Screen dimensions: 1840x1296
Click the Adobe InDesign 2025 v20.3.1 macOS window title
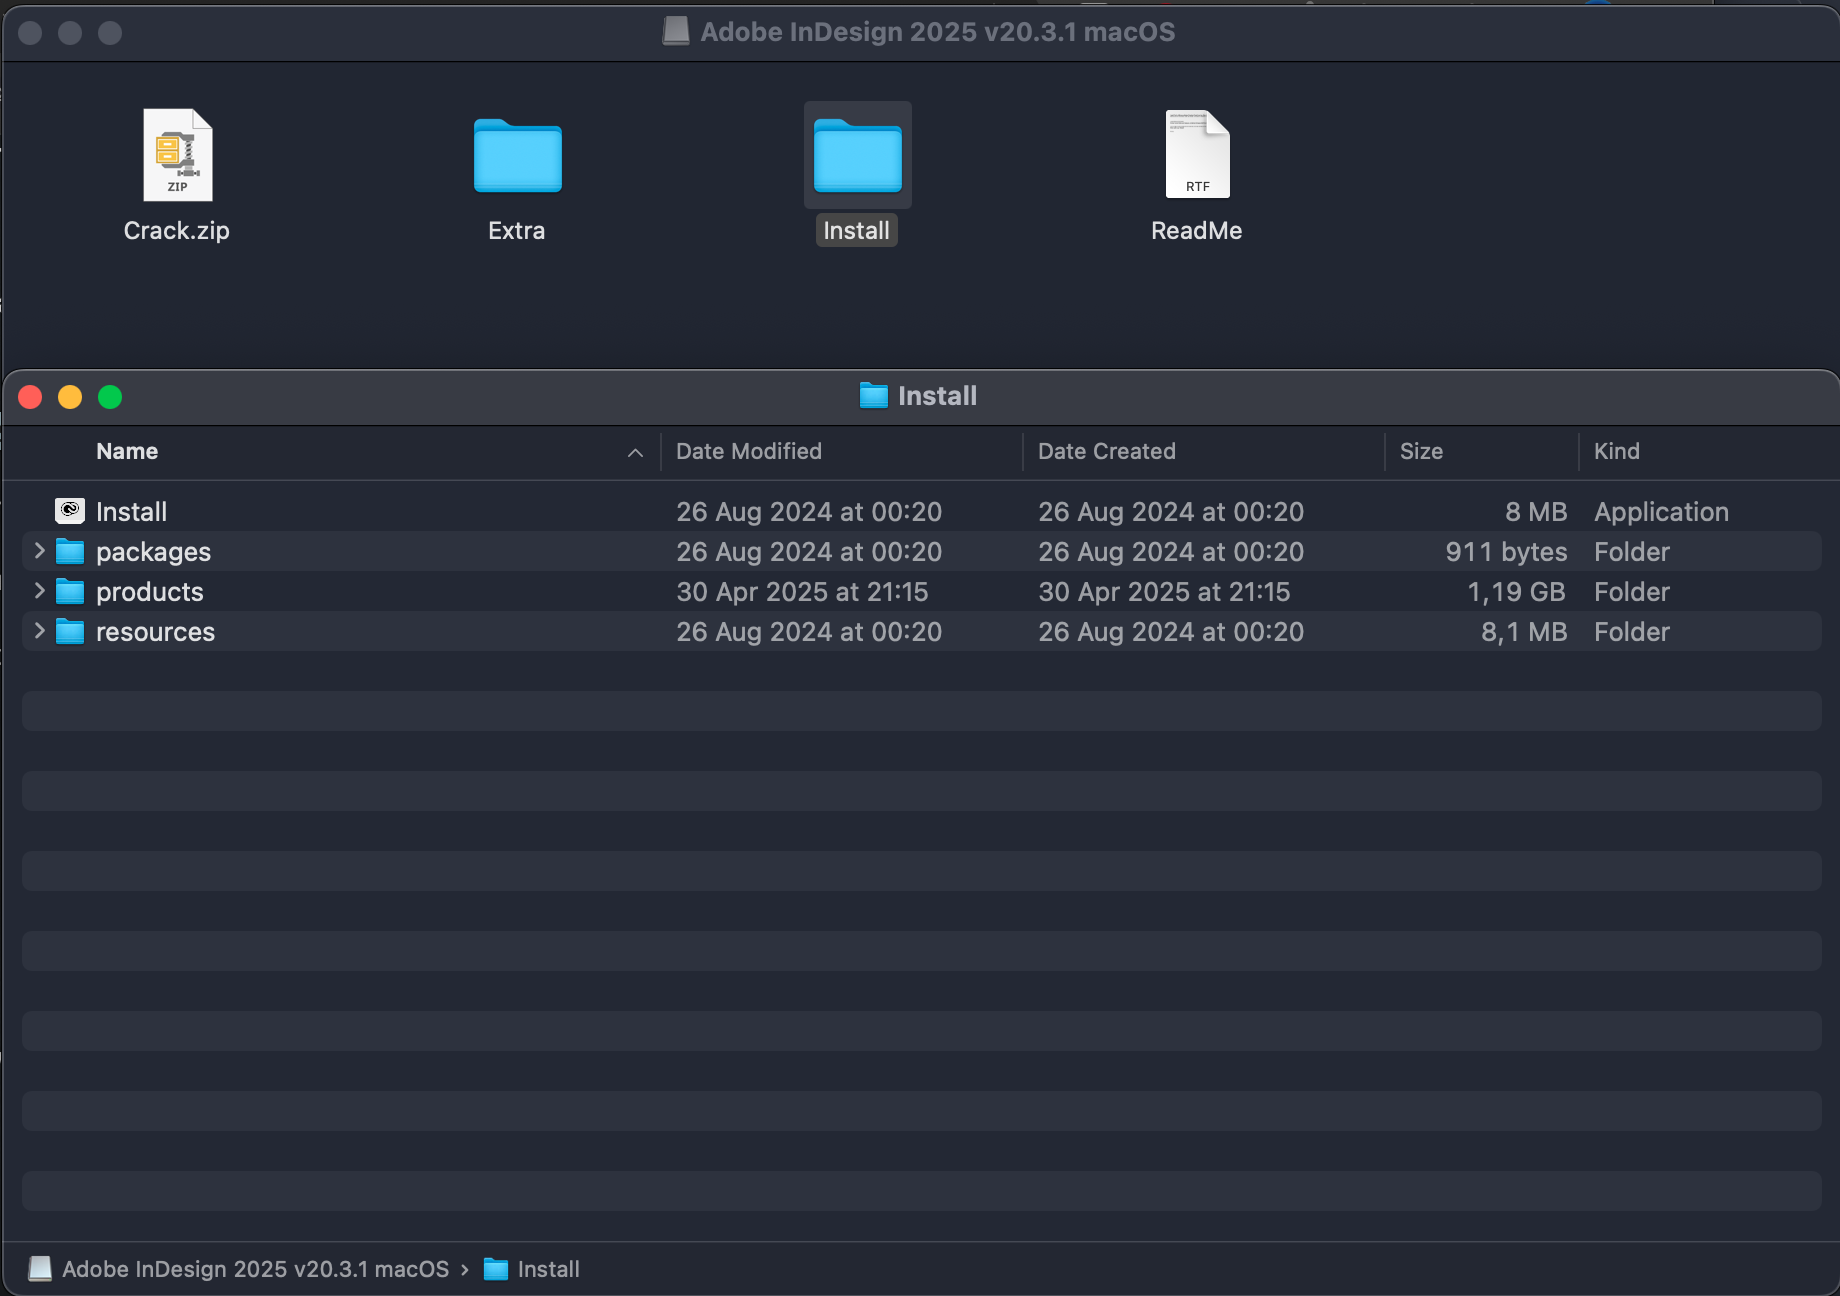coord(938,31)
